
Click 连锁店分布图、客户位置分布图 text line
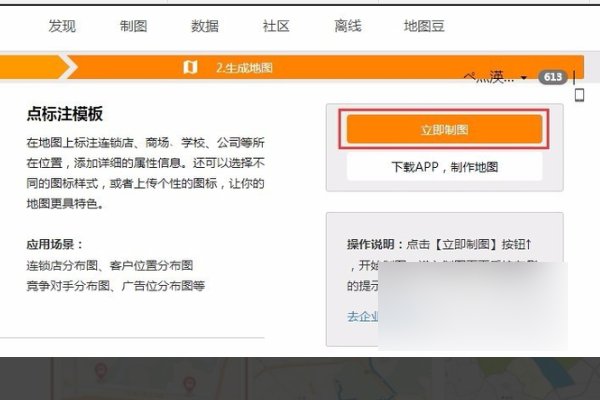coord(110,265)
